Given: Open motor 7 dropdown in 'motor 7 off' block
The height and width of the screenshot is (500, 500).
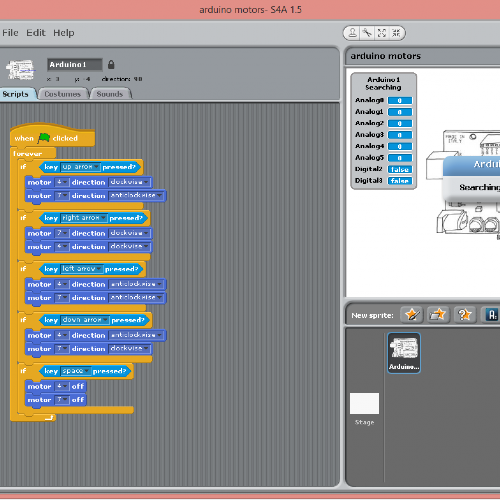Looking at the screenshot, I should point(62,399).
